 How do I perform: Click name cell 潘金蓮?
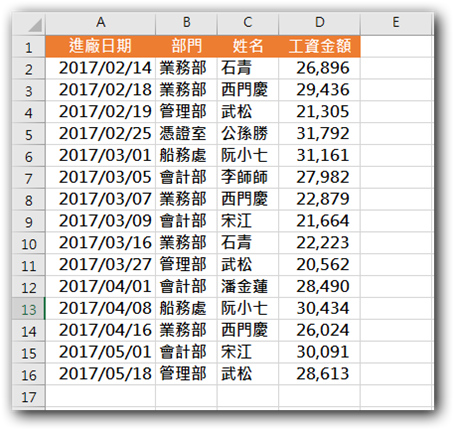coord(248,286)
